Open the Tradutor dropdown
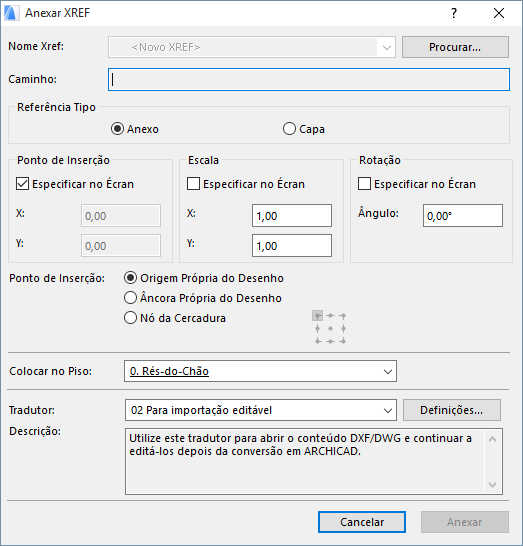 pyautogui.click(x=261, y=410)
